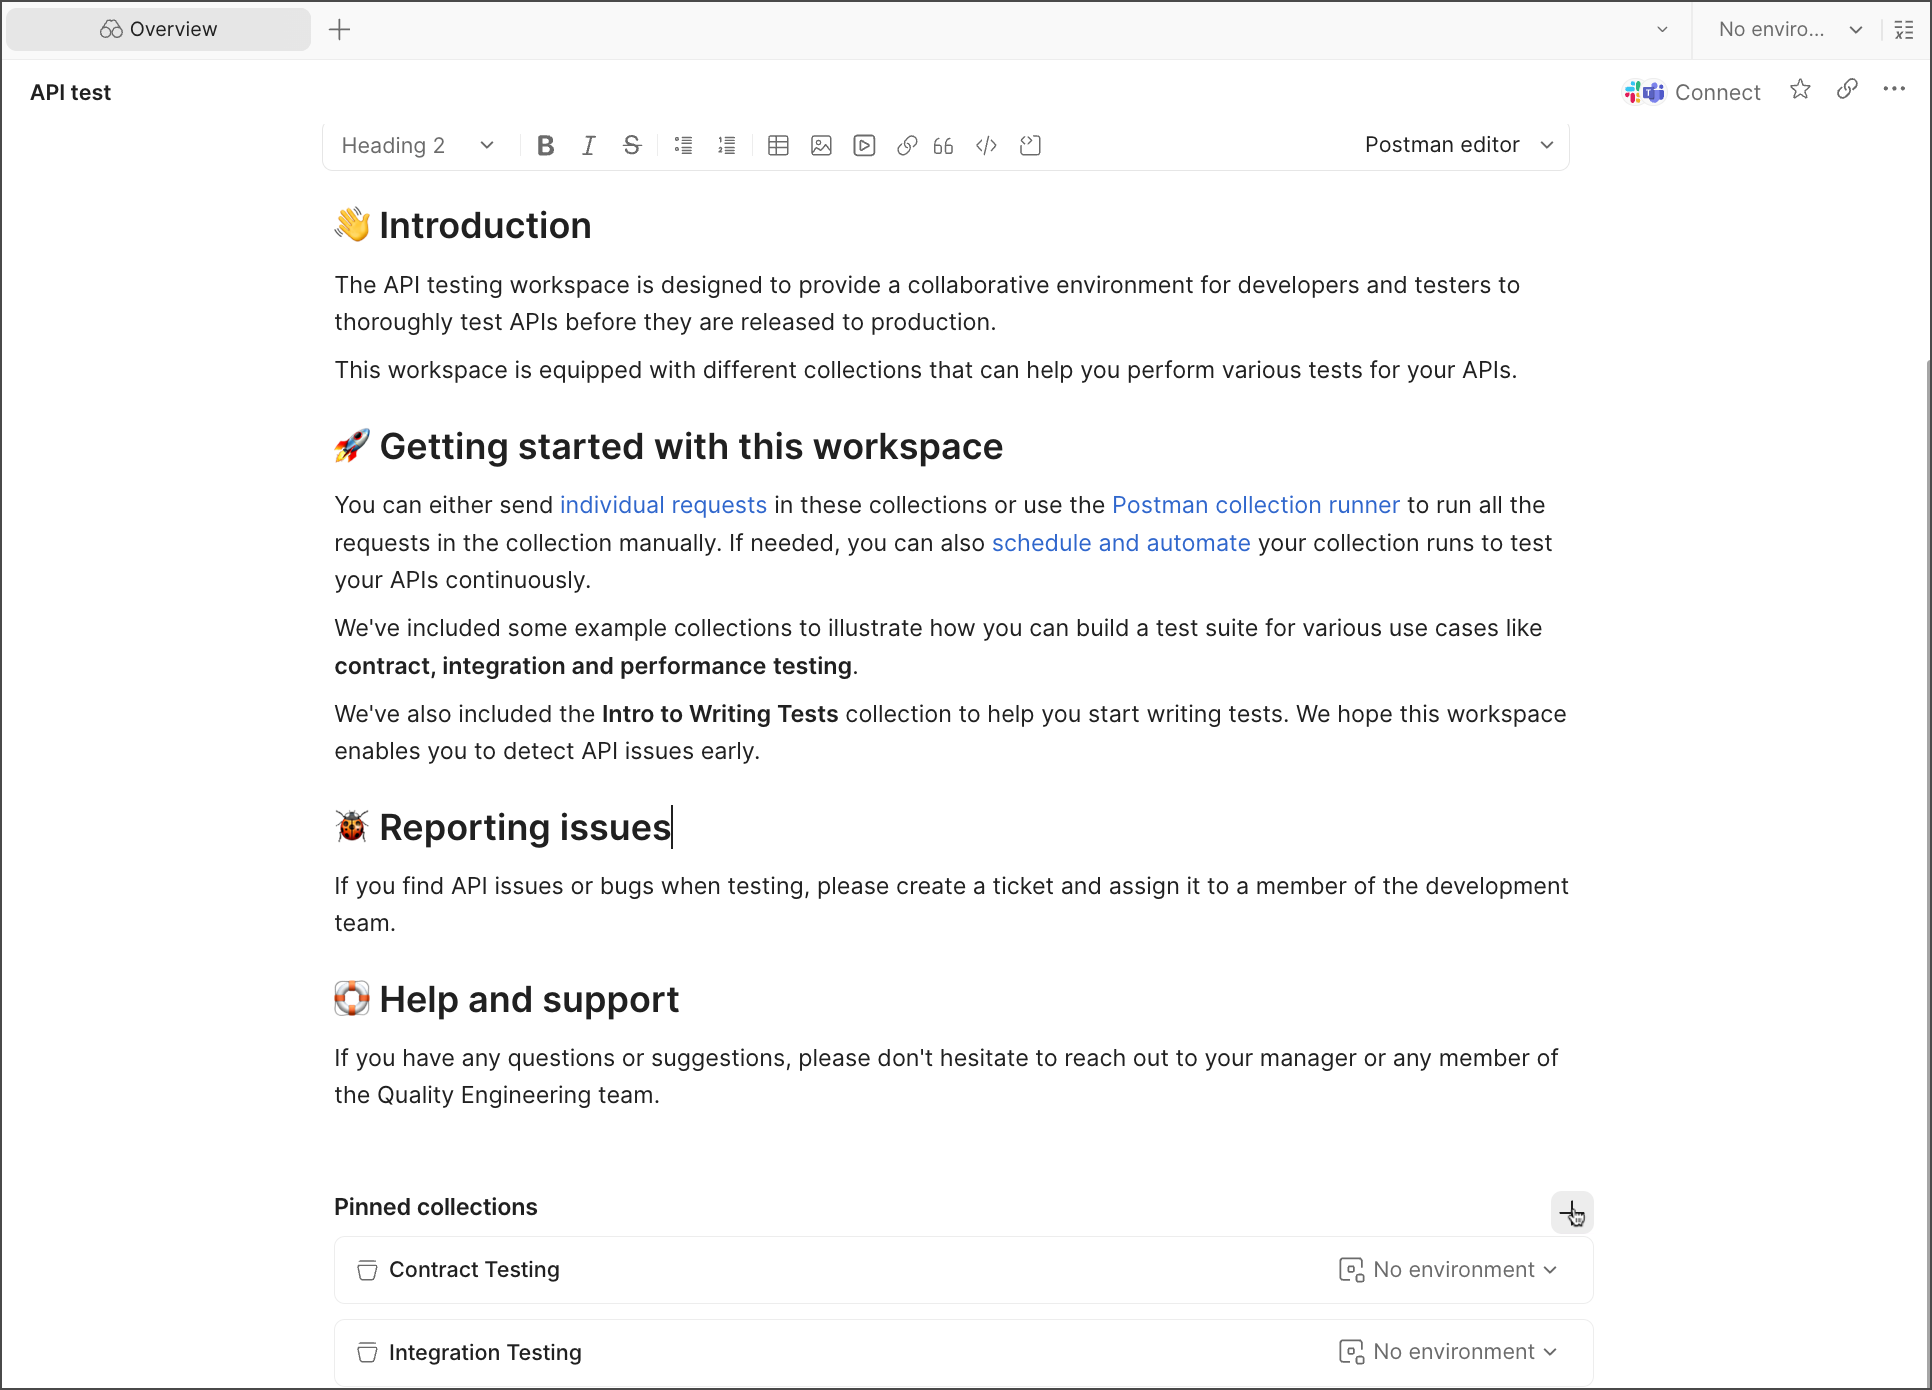This screenshot has height=1390, width=1932.
Task: Star the API test workspace
Action: coord(1800,90)
